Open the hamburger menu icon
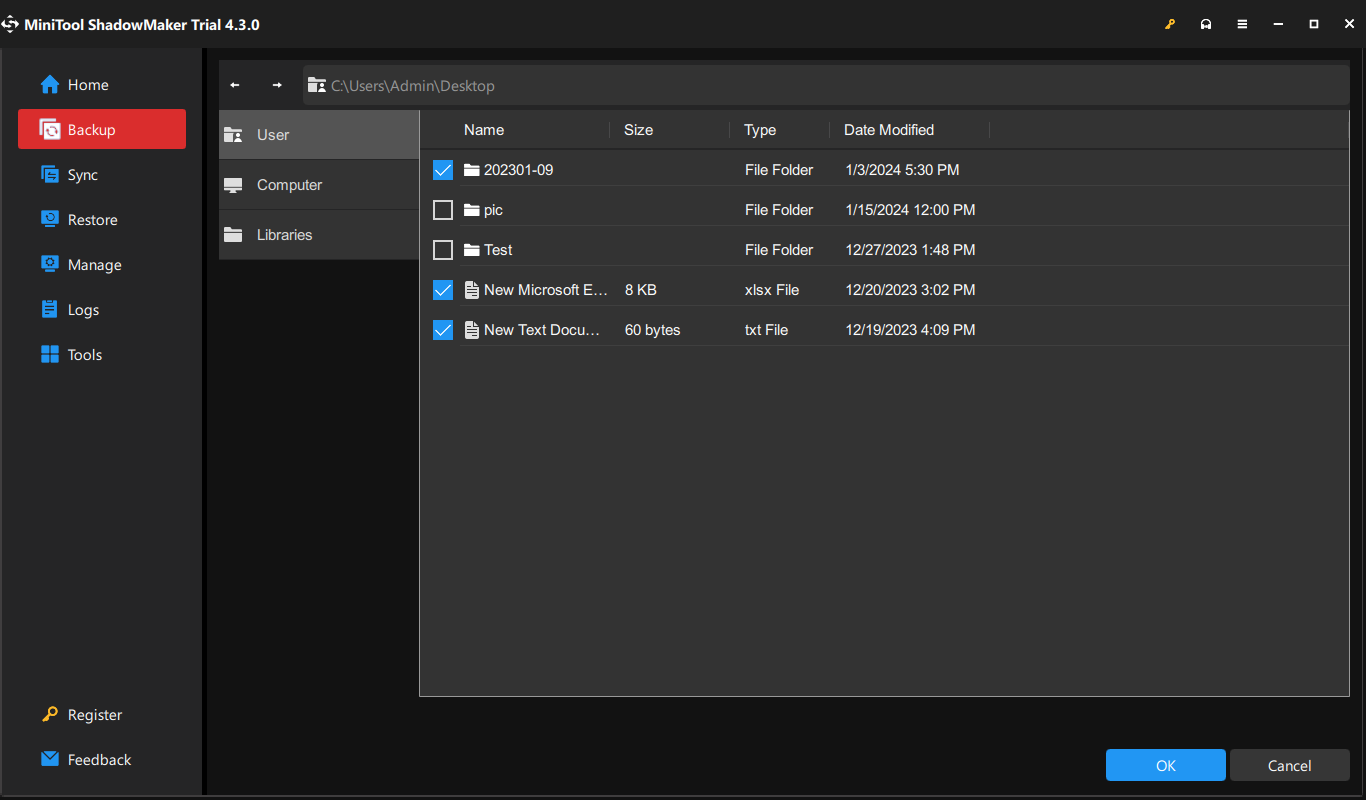Viewport: 1366px width, 800px height. (x=1242, y=25)
